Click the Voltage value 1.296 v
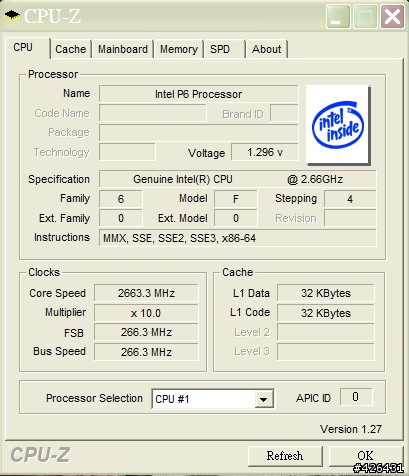 [x=265, y=152]
